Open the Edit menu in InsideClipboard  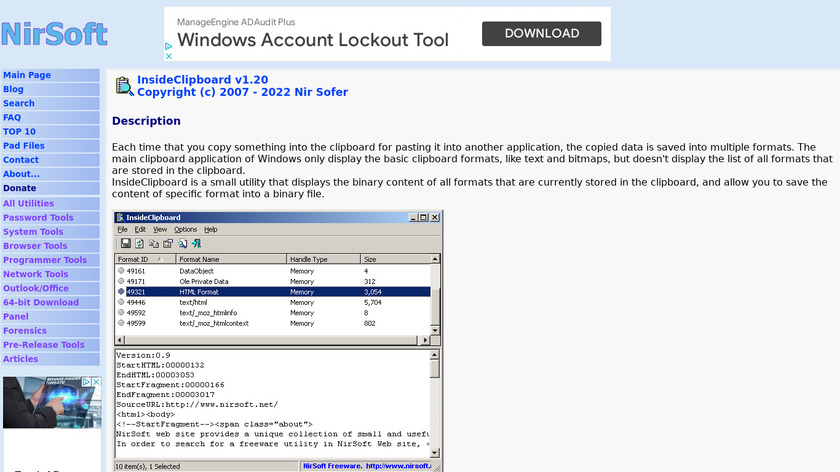[140, 229]
